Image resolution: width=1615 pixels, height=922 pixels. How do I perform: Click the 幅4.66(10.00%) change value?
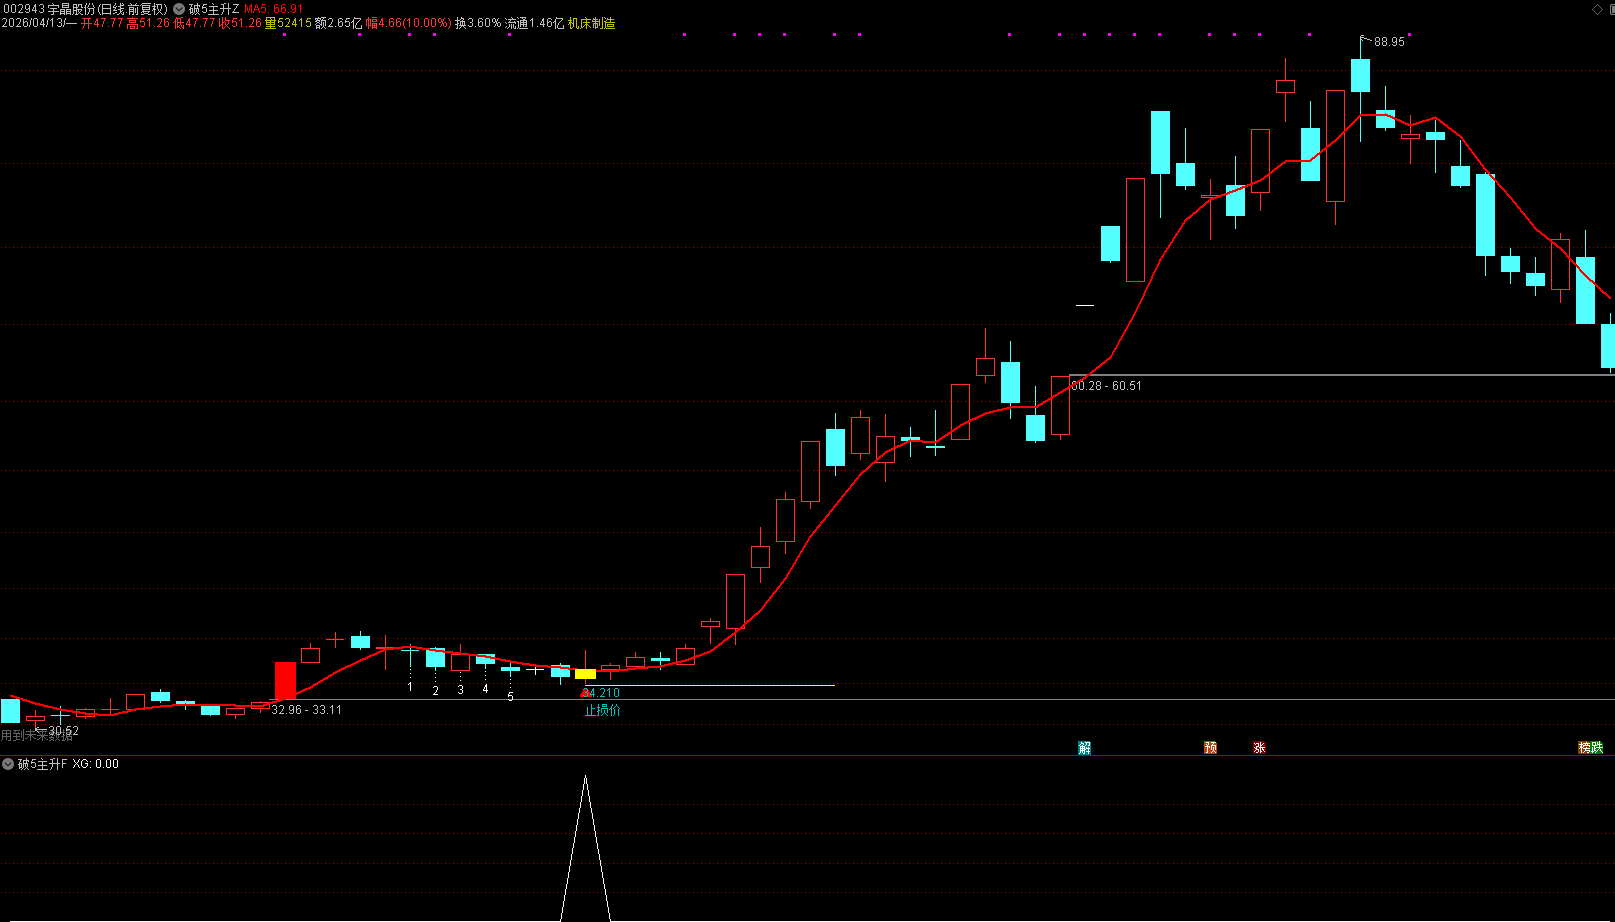pyautogui.click(x=408, y=23)
